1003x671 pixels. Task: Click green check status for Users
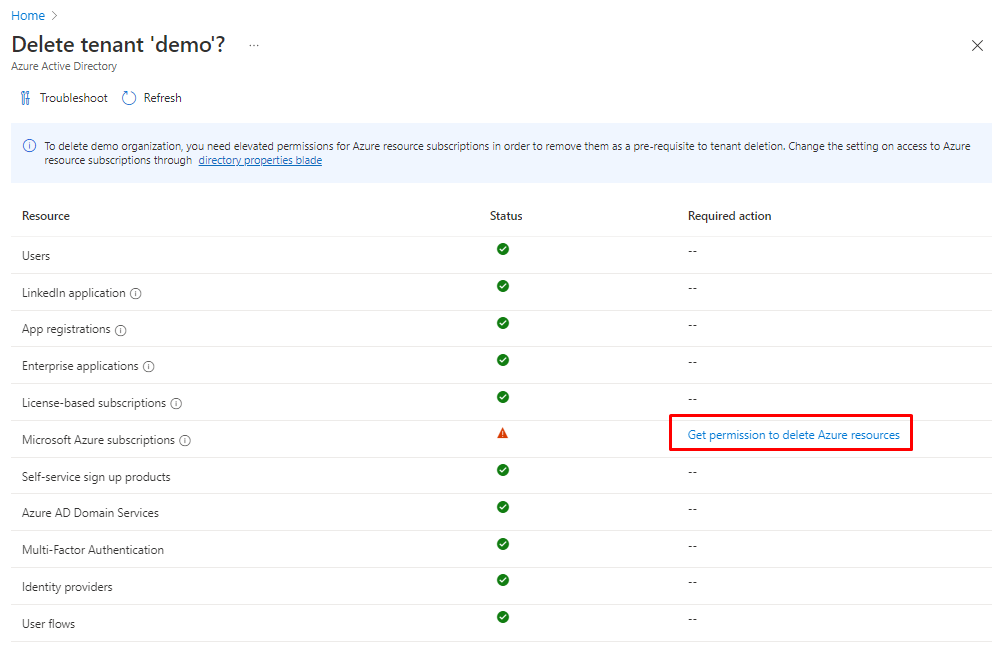[503, 249]
